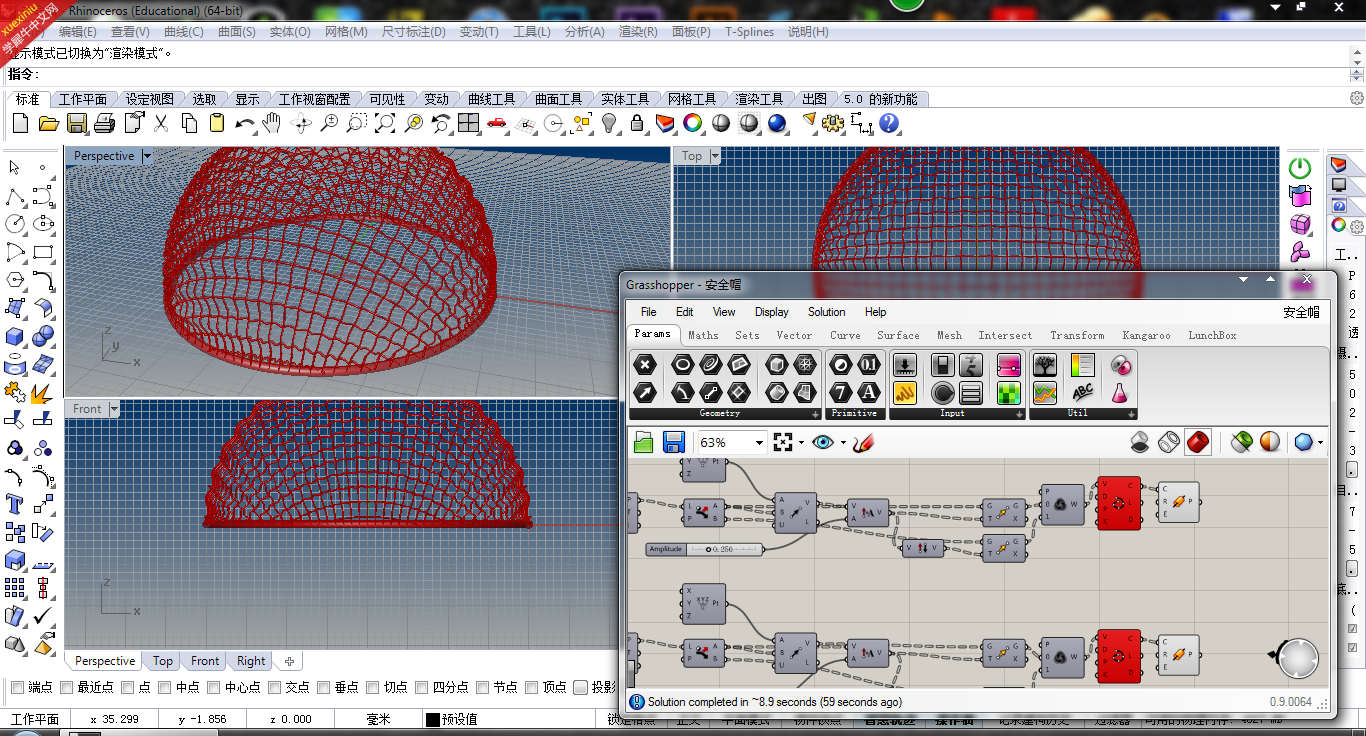Open the zoom extents dropdown arrow in Grasshopper

click(801, 442)
